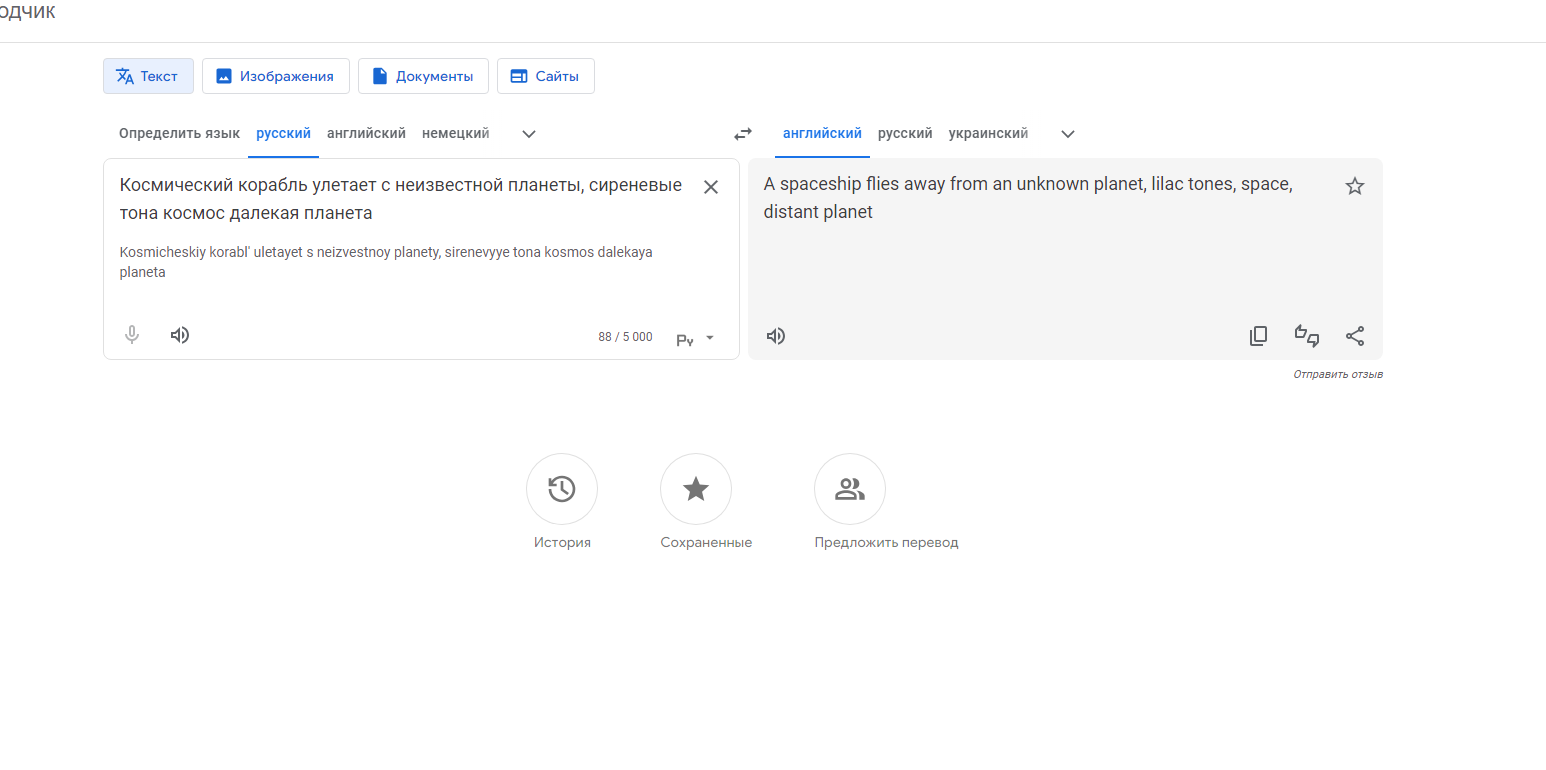Click the English translation output text
1546x770 pixels.
click(1028, 198)
